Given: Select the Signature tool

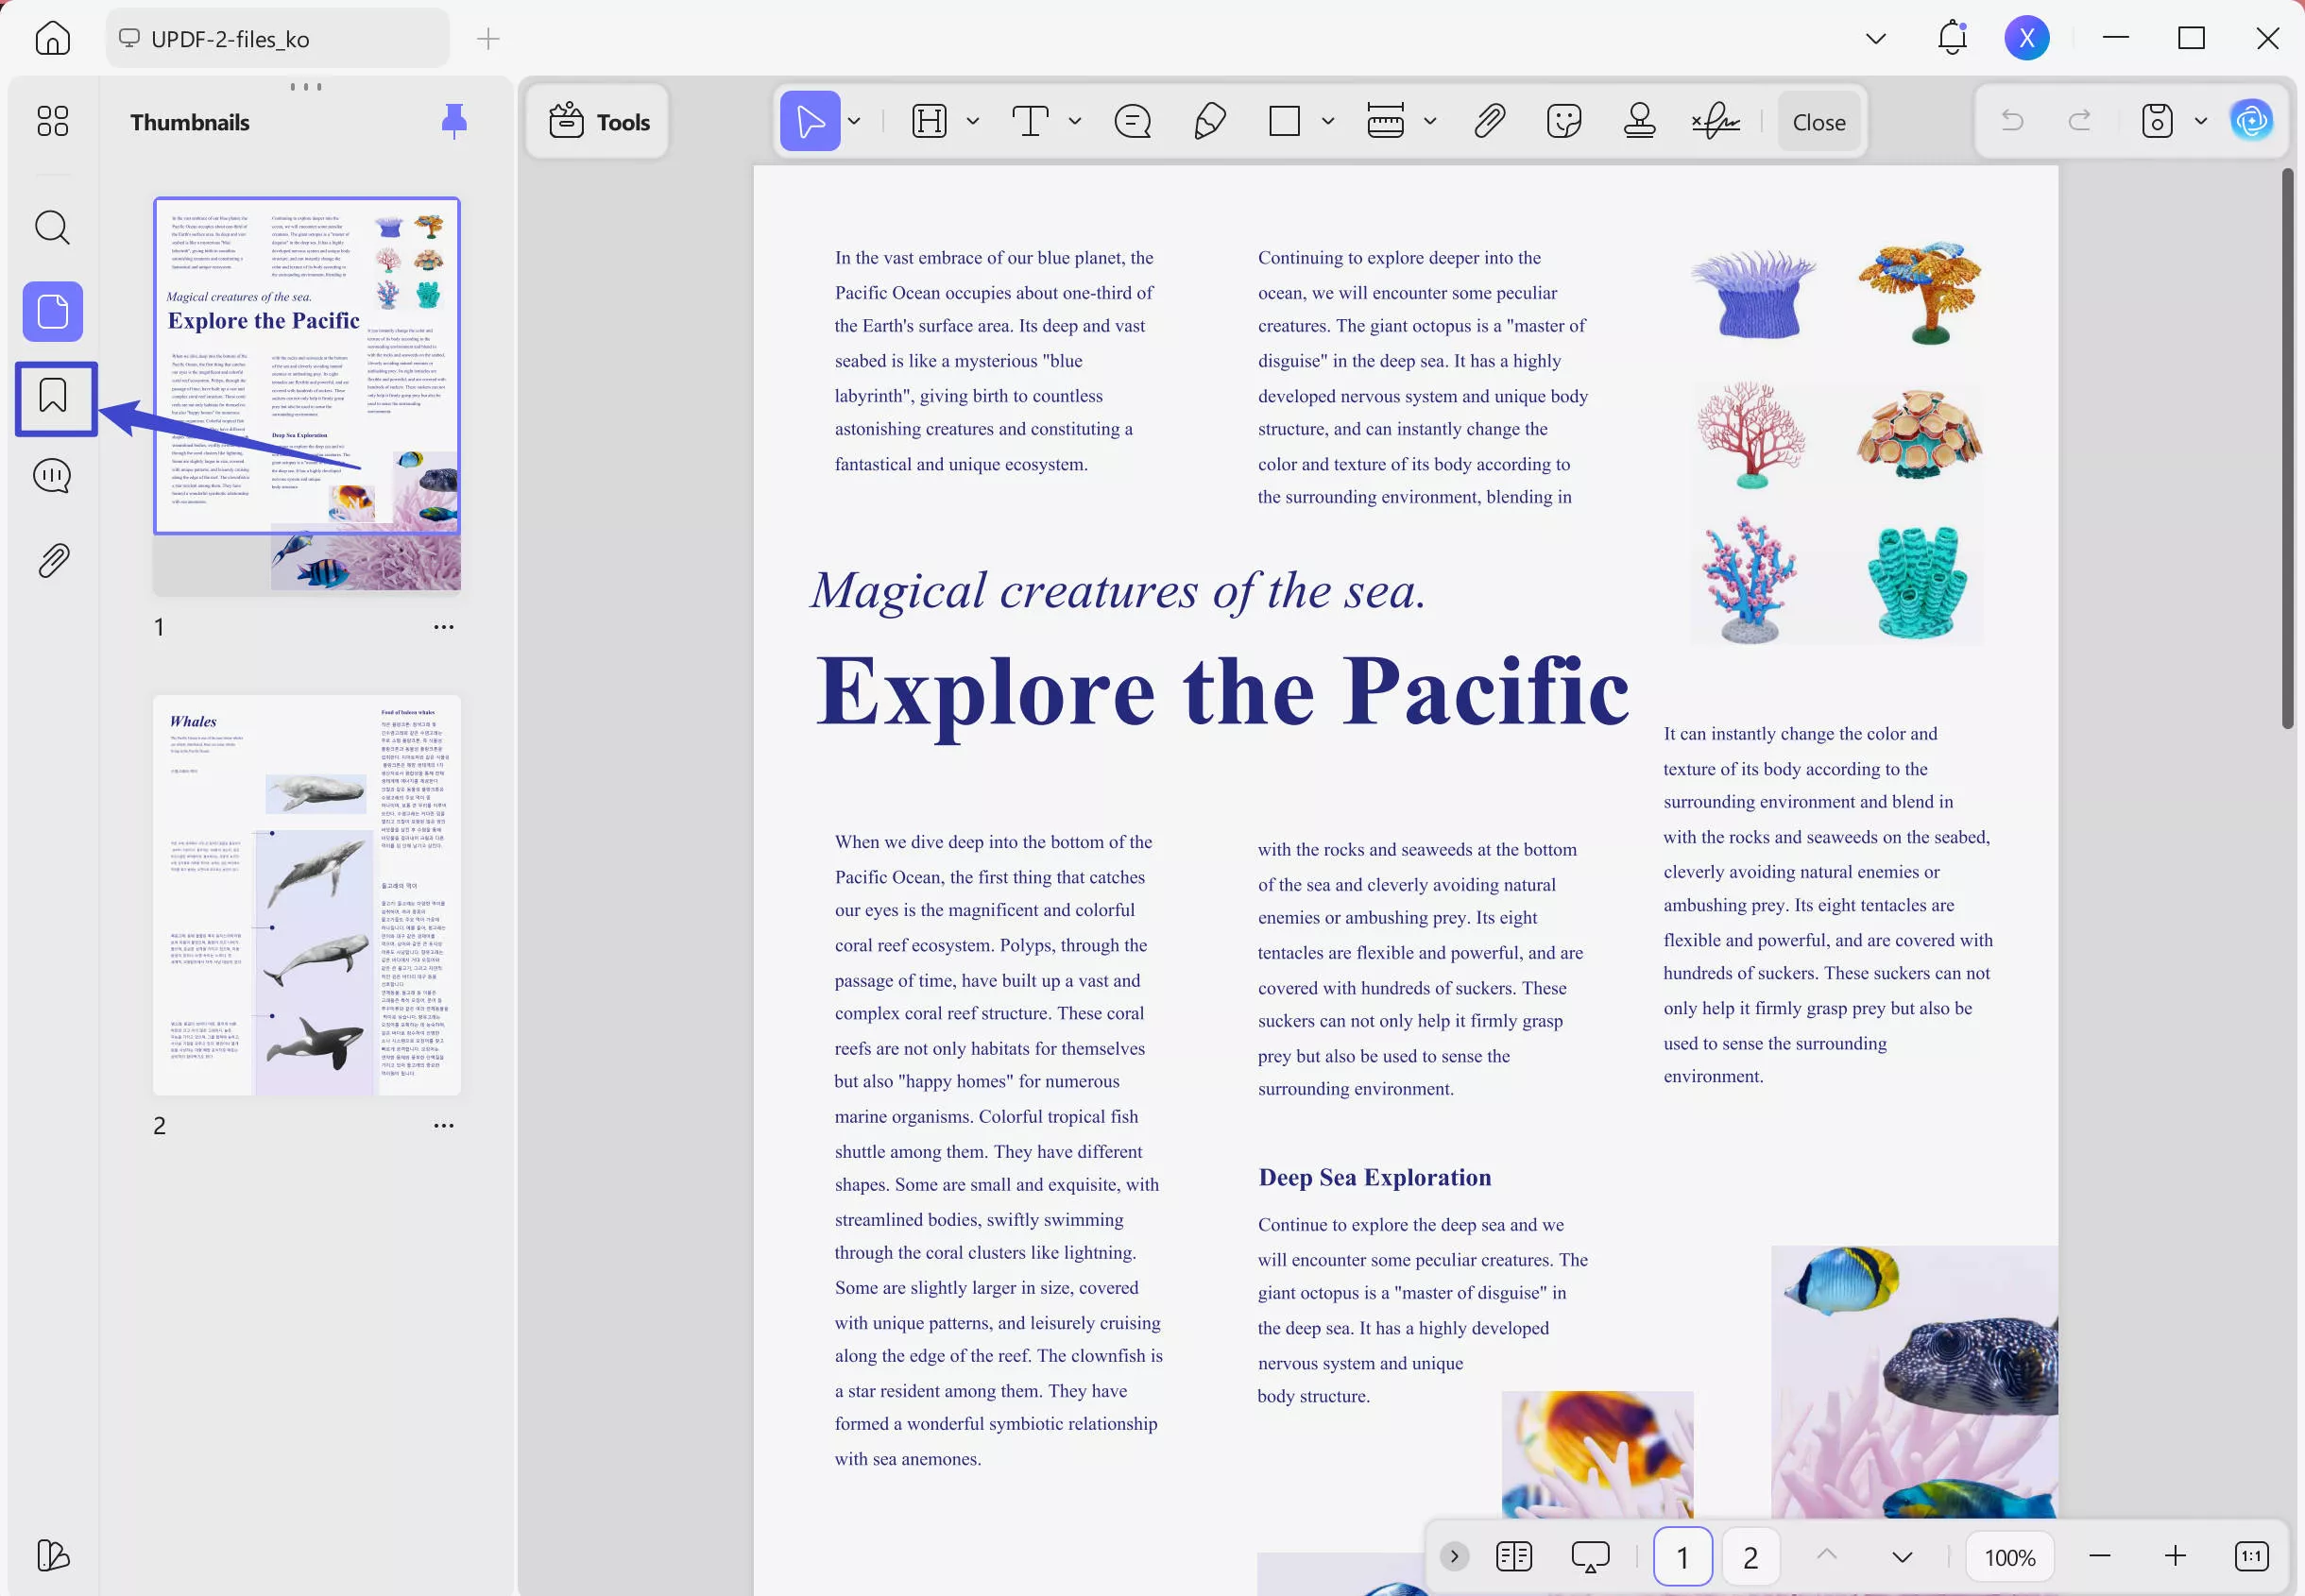Looking at the screenshot, I should [1716, 122].
